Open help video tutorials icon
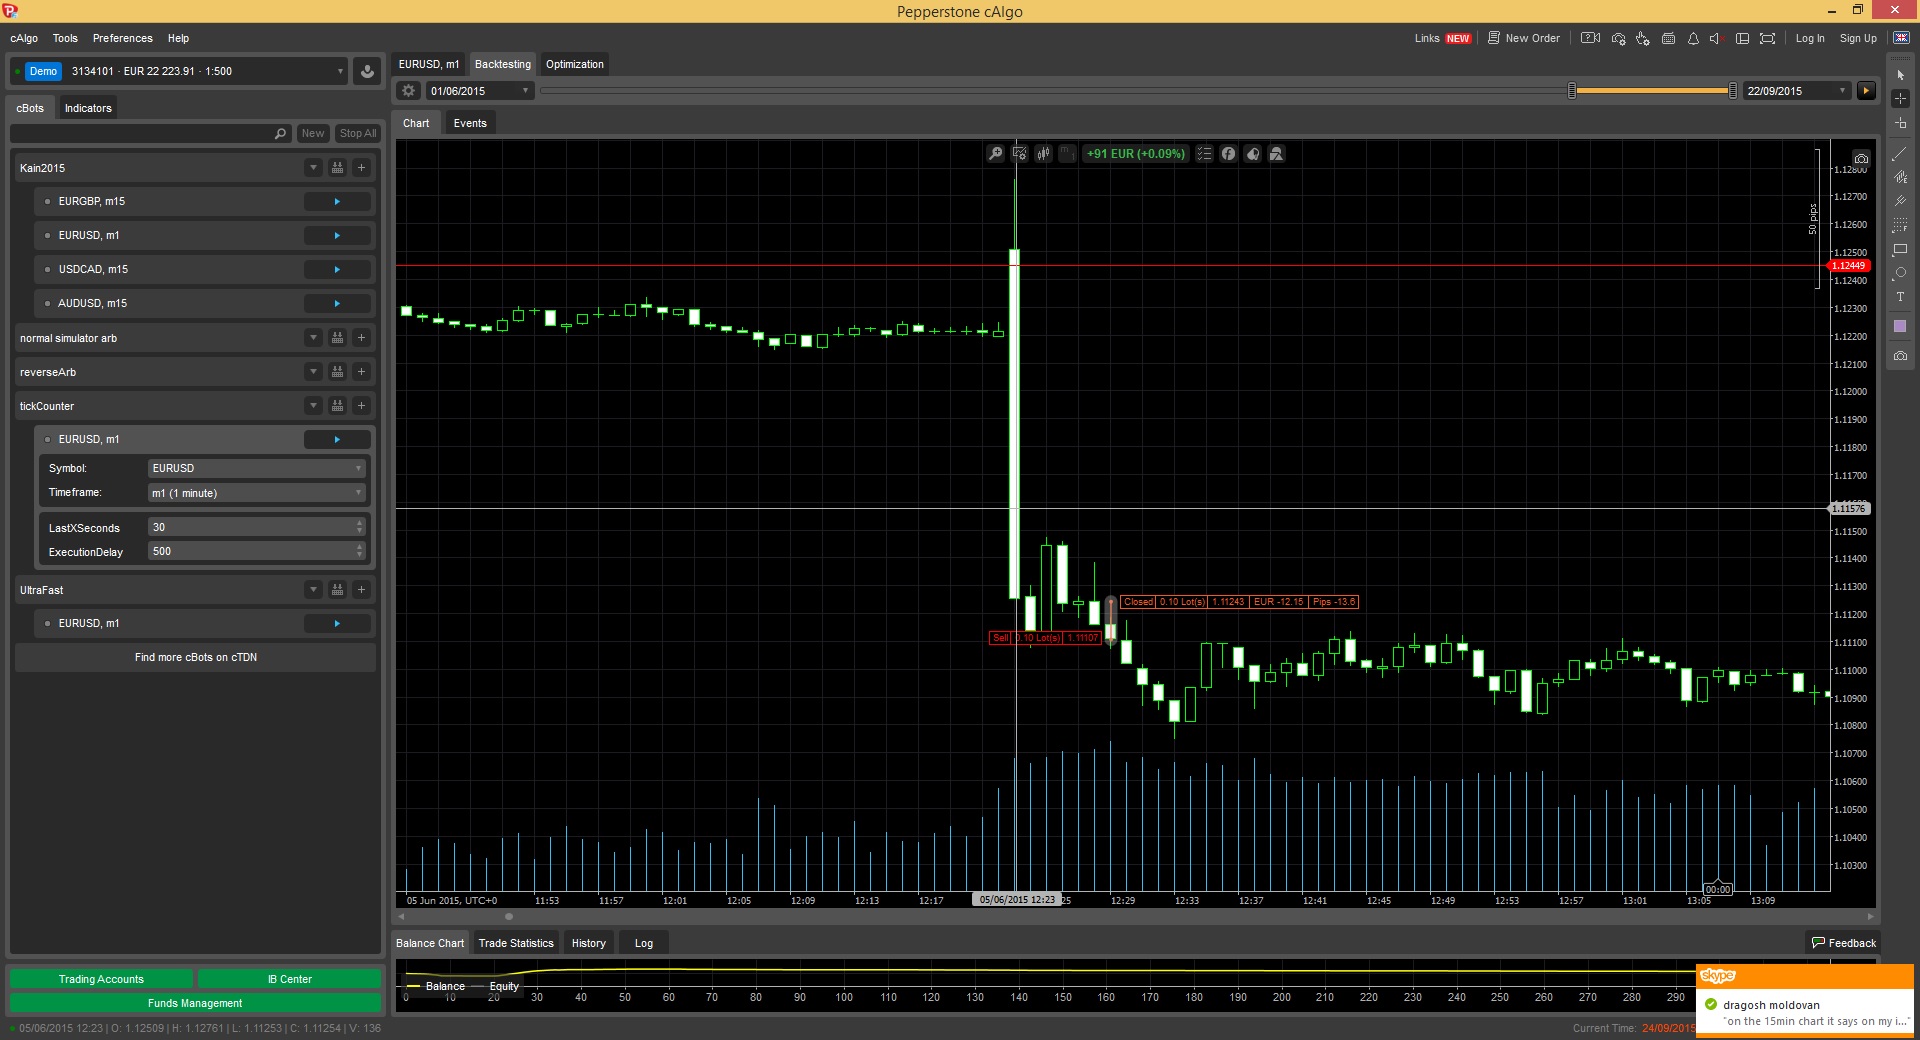This screenshot has width=1920, height=1040. [x=1590, y=38]
